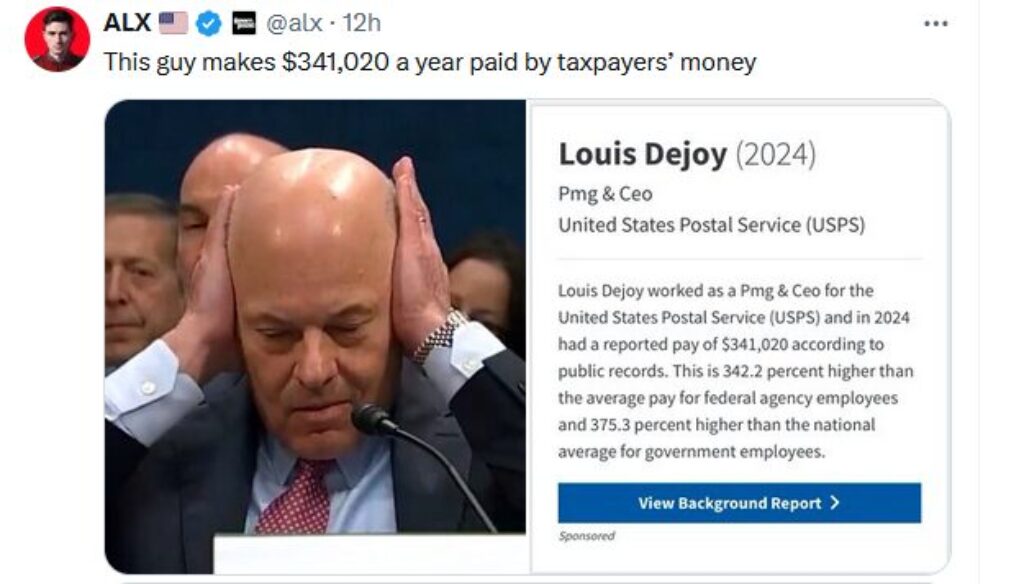Click ALX's red profile avatar
1024x584 pixels.
[57, 39]
